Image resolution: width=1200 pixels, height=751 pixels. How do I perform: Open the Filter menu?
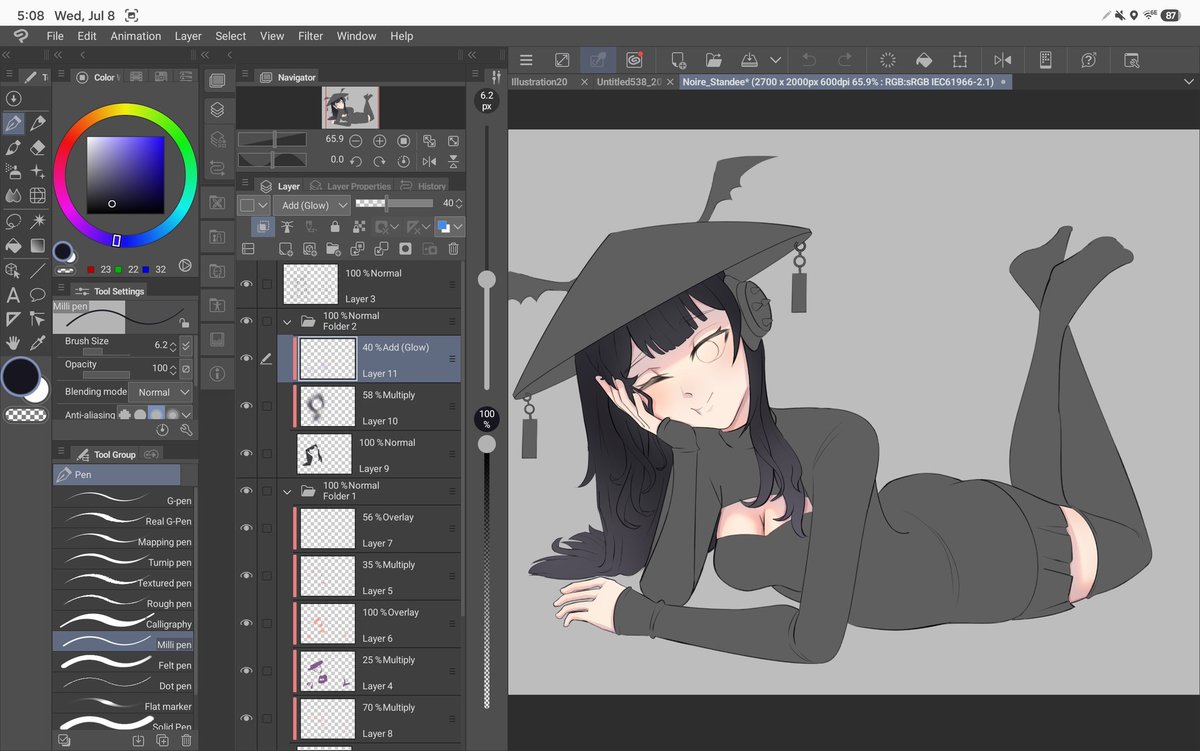click(311, 36)
